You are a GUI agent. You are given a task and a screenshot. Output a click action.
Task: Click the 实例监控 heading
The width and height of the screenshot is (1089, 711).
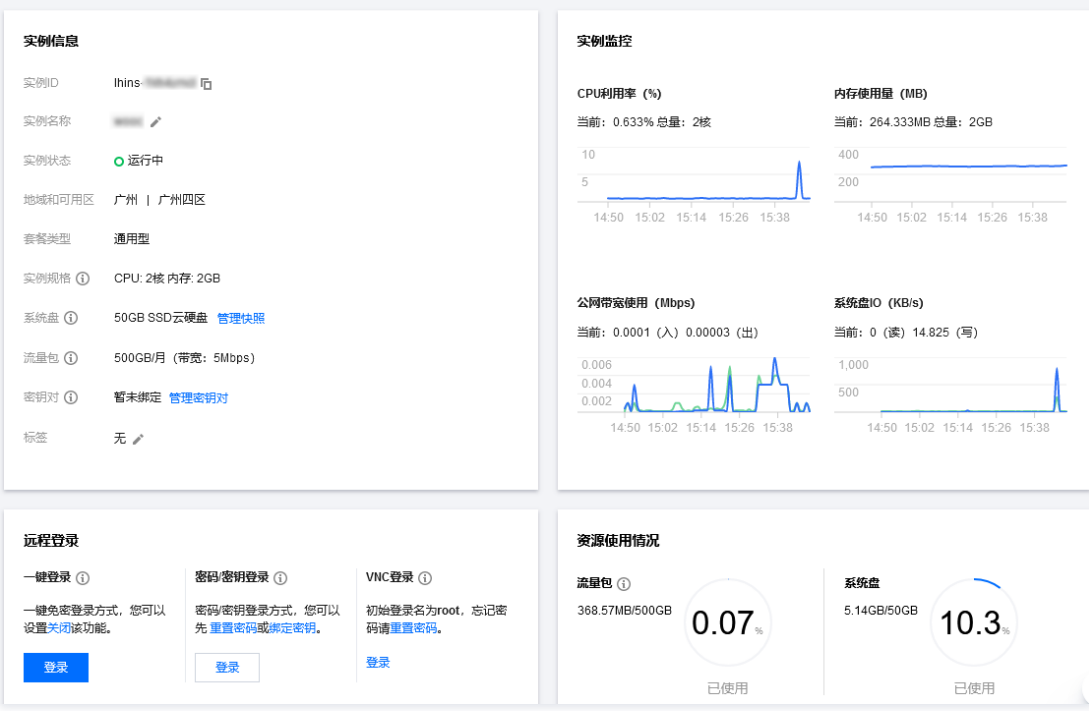click(604, 41)
